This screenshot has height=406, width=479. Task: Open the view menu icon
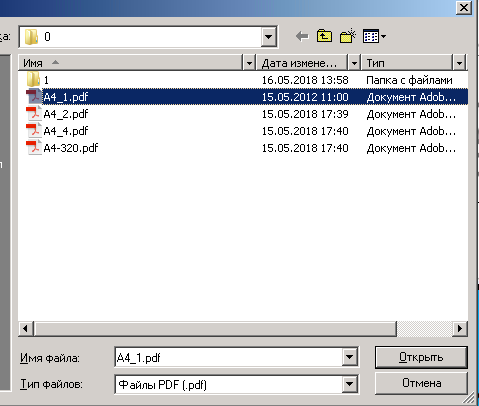point(374,36)
